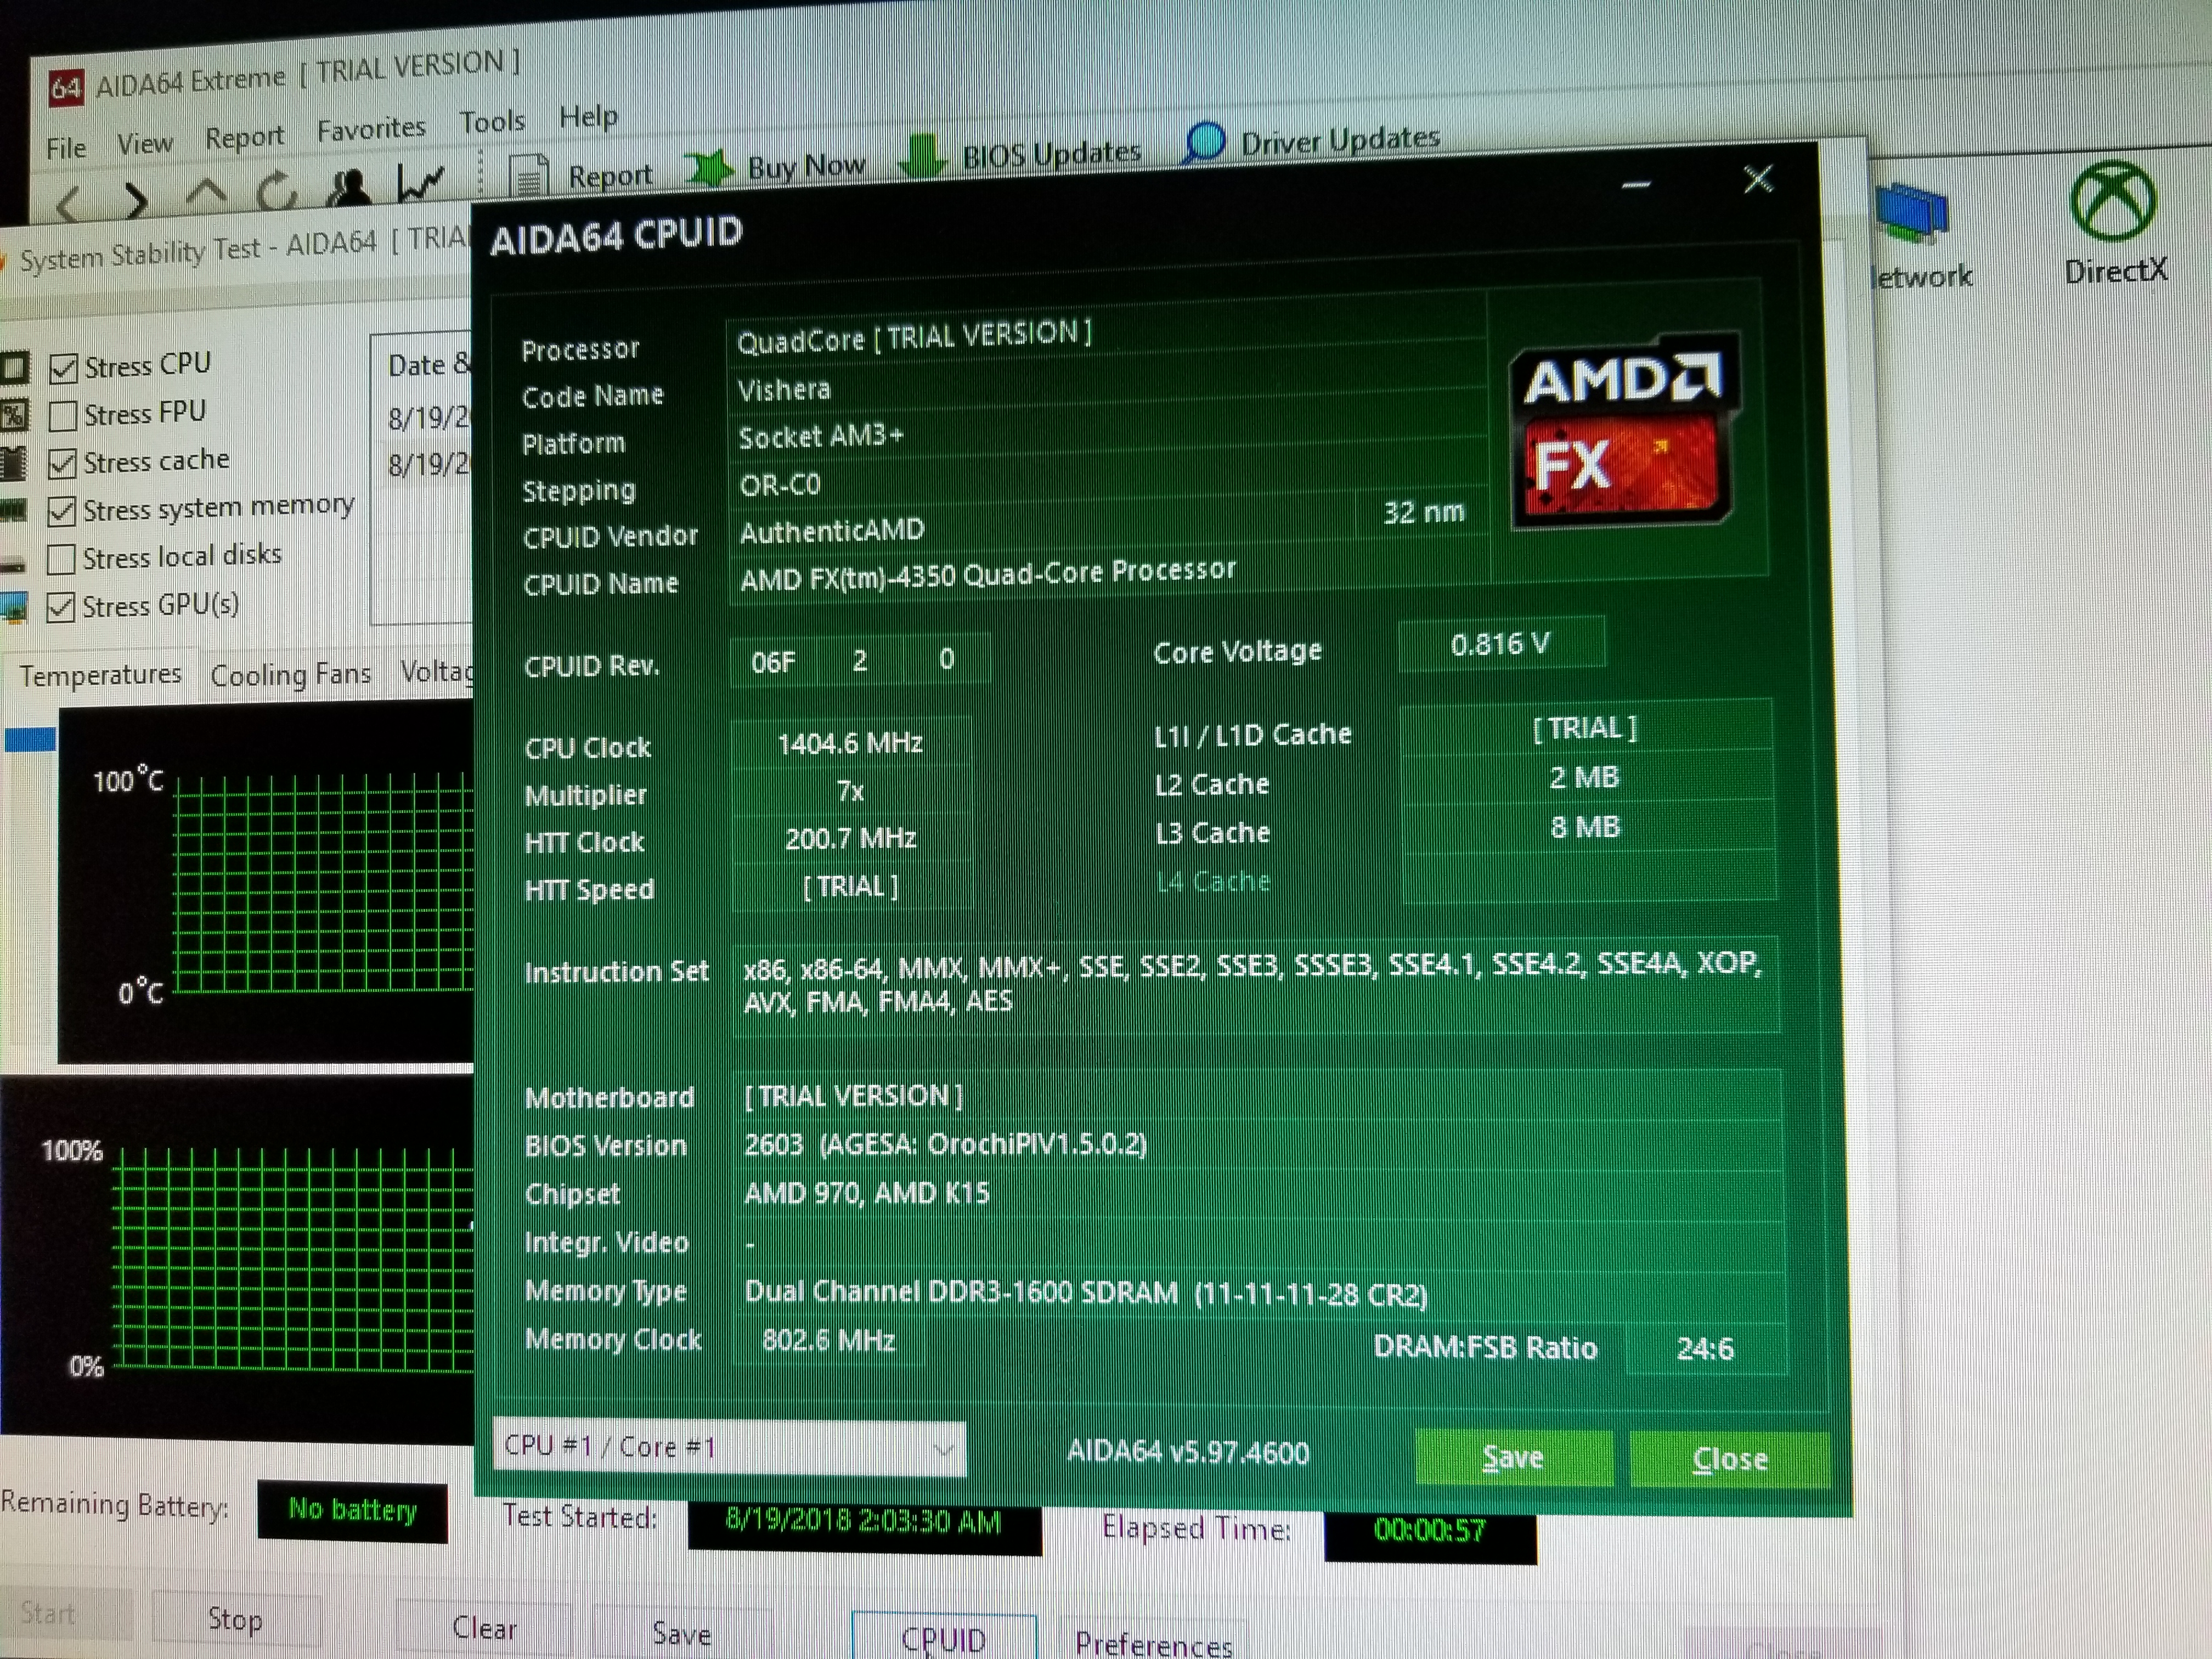
Task: Click the user profile toolbar icon
Action: point(348,187)
